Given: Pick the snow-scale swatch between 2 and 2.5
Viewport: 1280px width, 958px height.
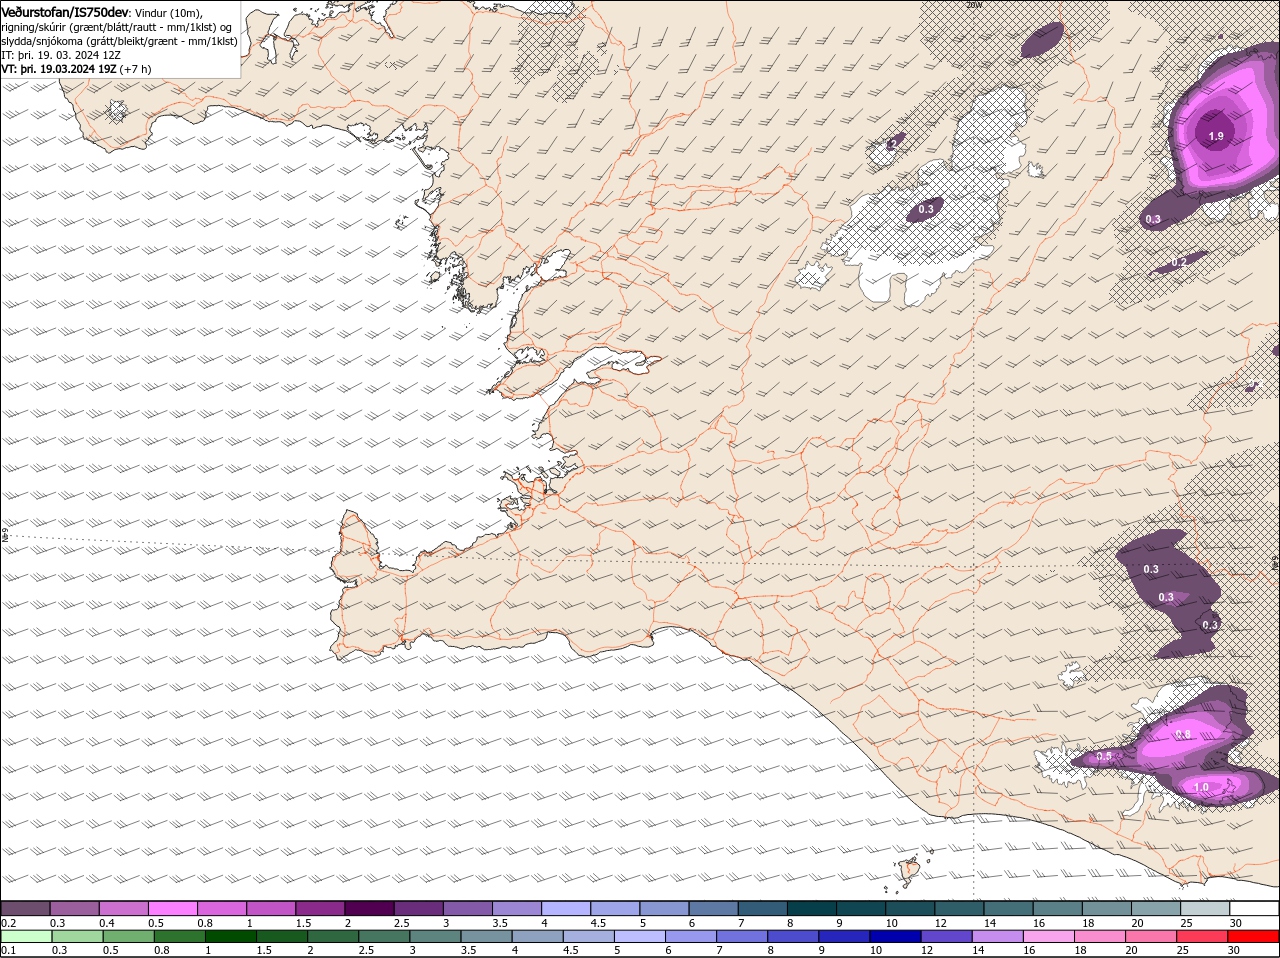Looking at the screenshot, I should click(369, 908).
